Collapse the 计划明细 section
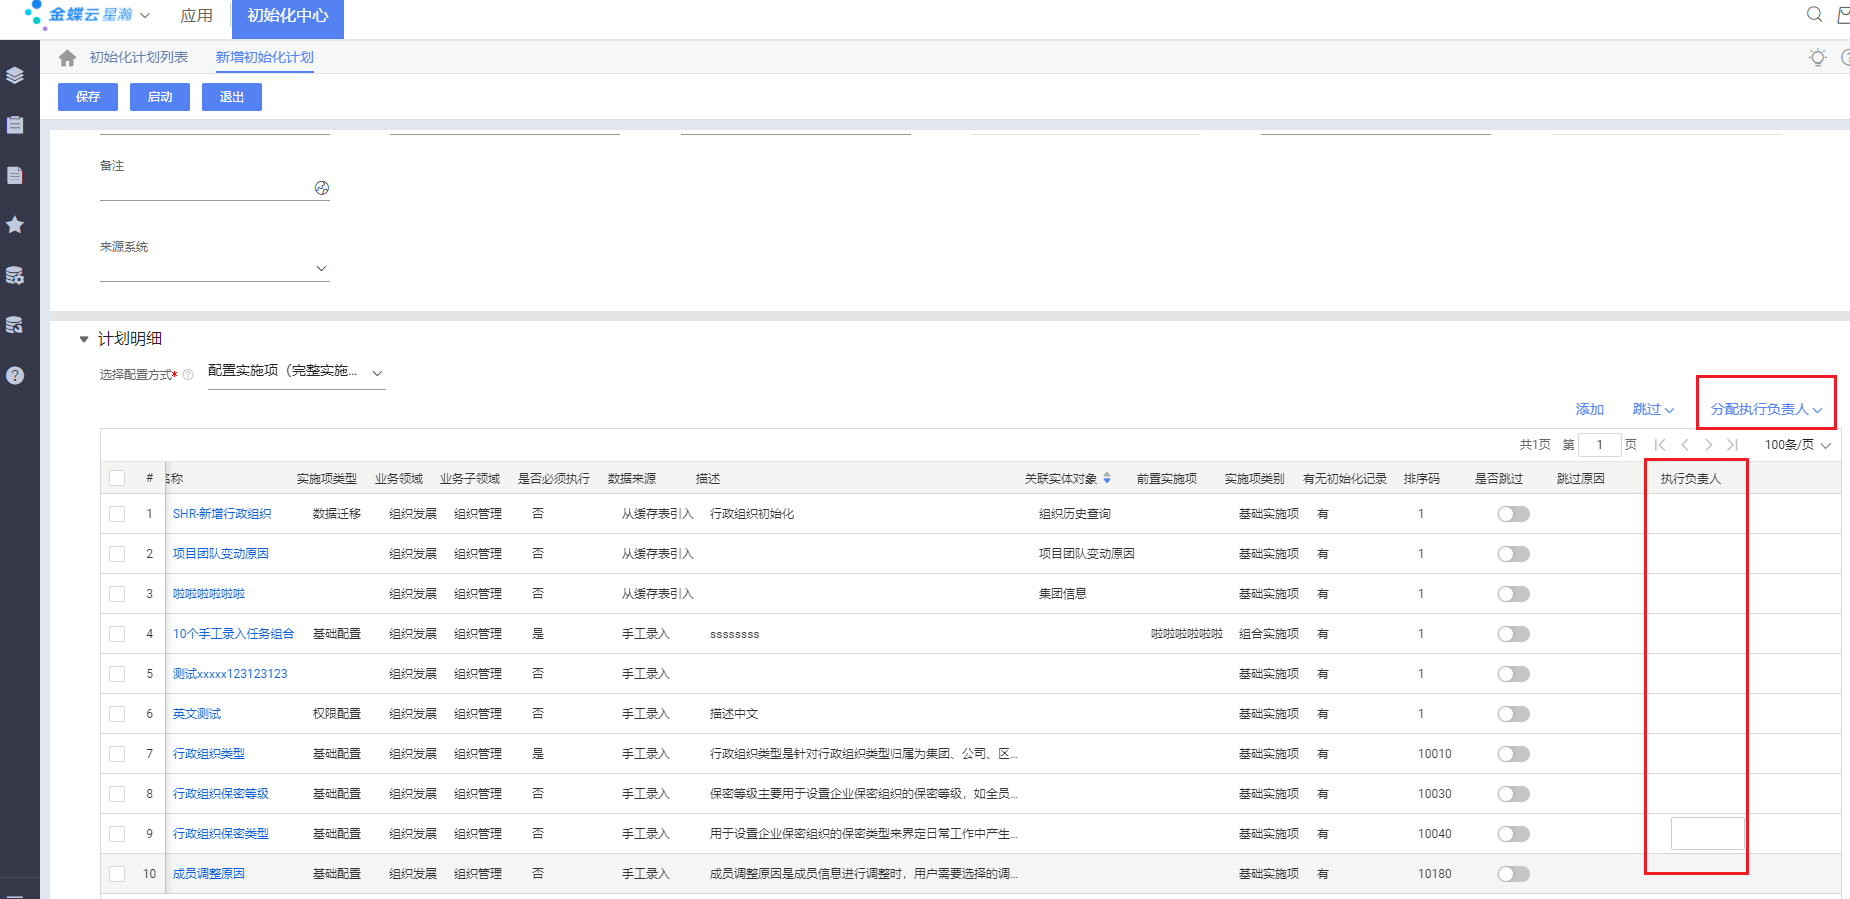The width and height of the screenshot is (1850, 899). click(84, 339)
